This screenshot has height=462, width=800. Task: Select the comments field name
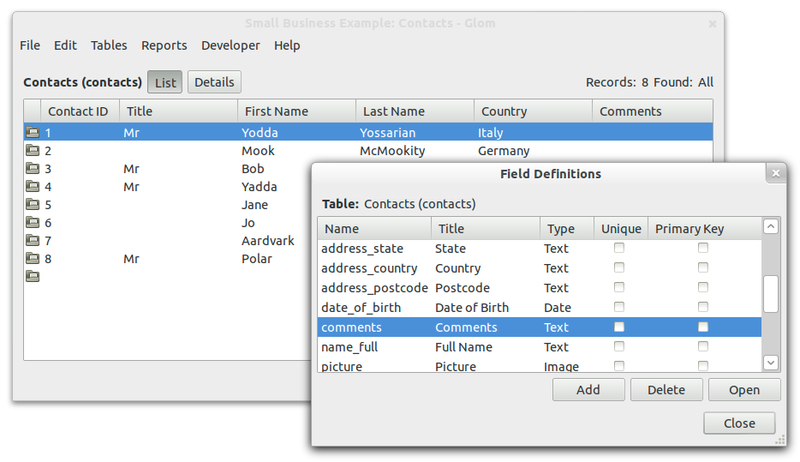351,327
